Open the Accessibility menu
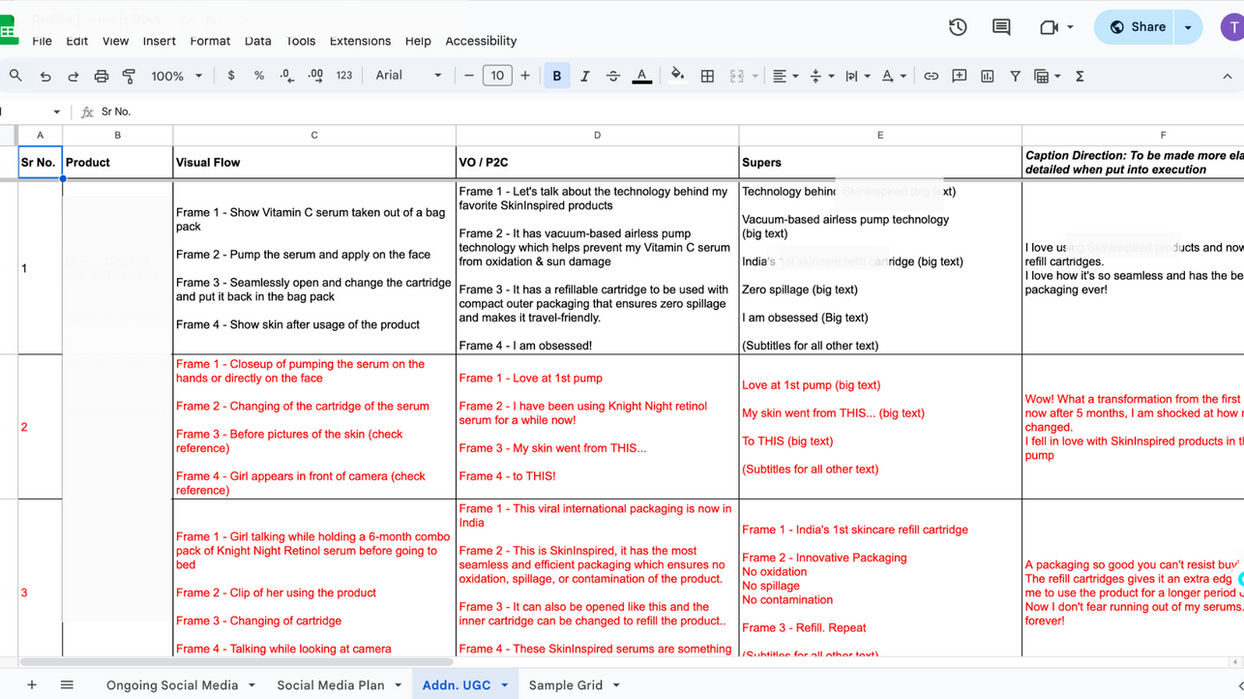Image resolution: width=1244 pixels, height=699 pixels. point(481,41)
